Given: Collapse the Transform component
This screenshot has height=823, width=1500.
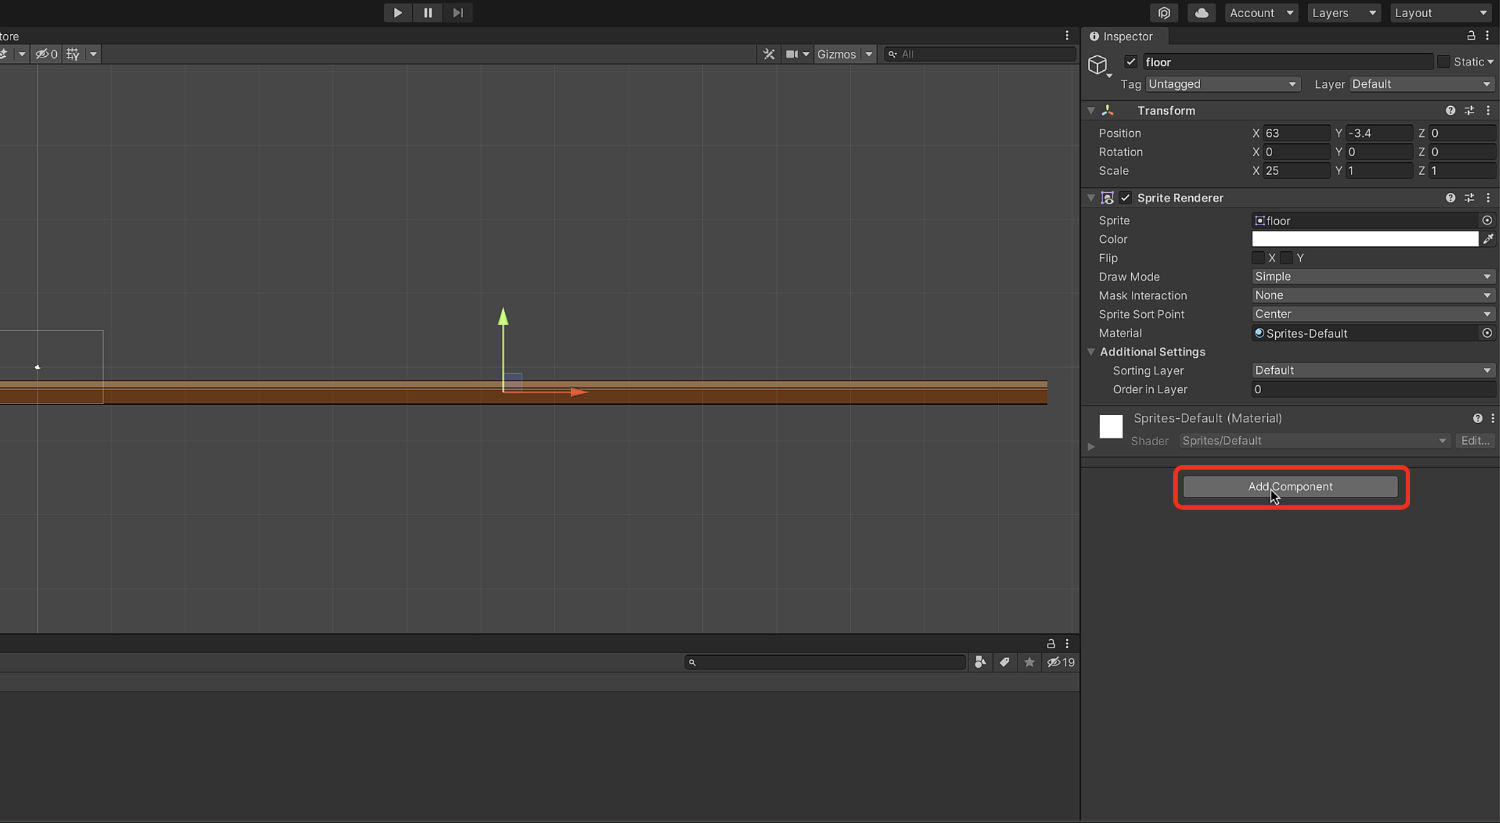Looking at the screenshot, I should click(x=1091, y=111).
